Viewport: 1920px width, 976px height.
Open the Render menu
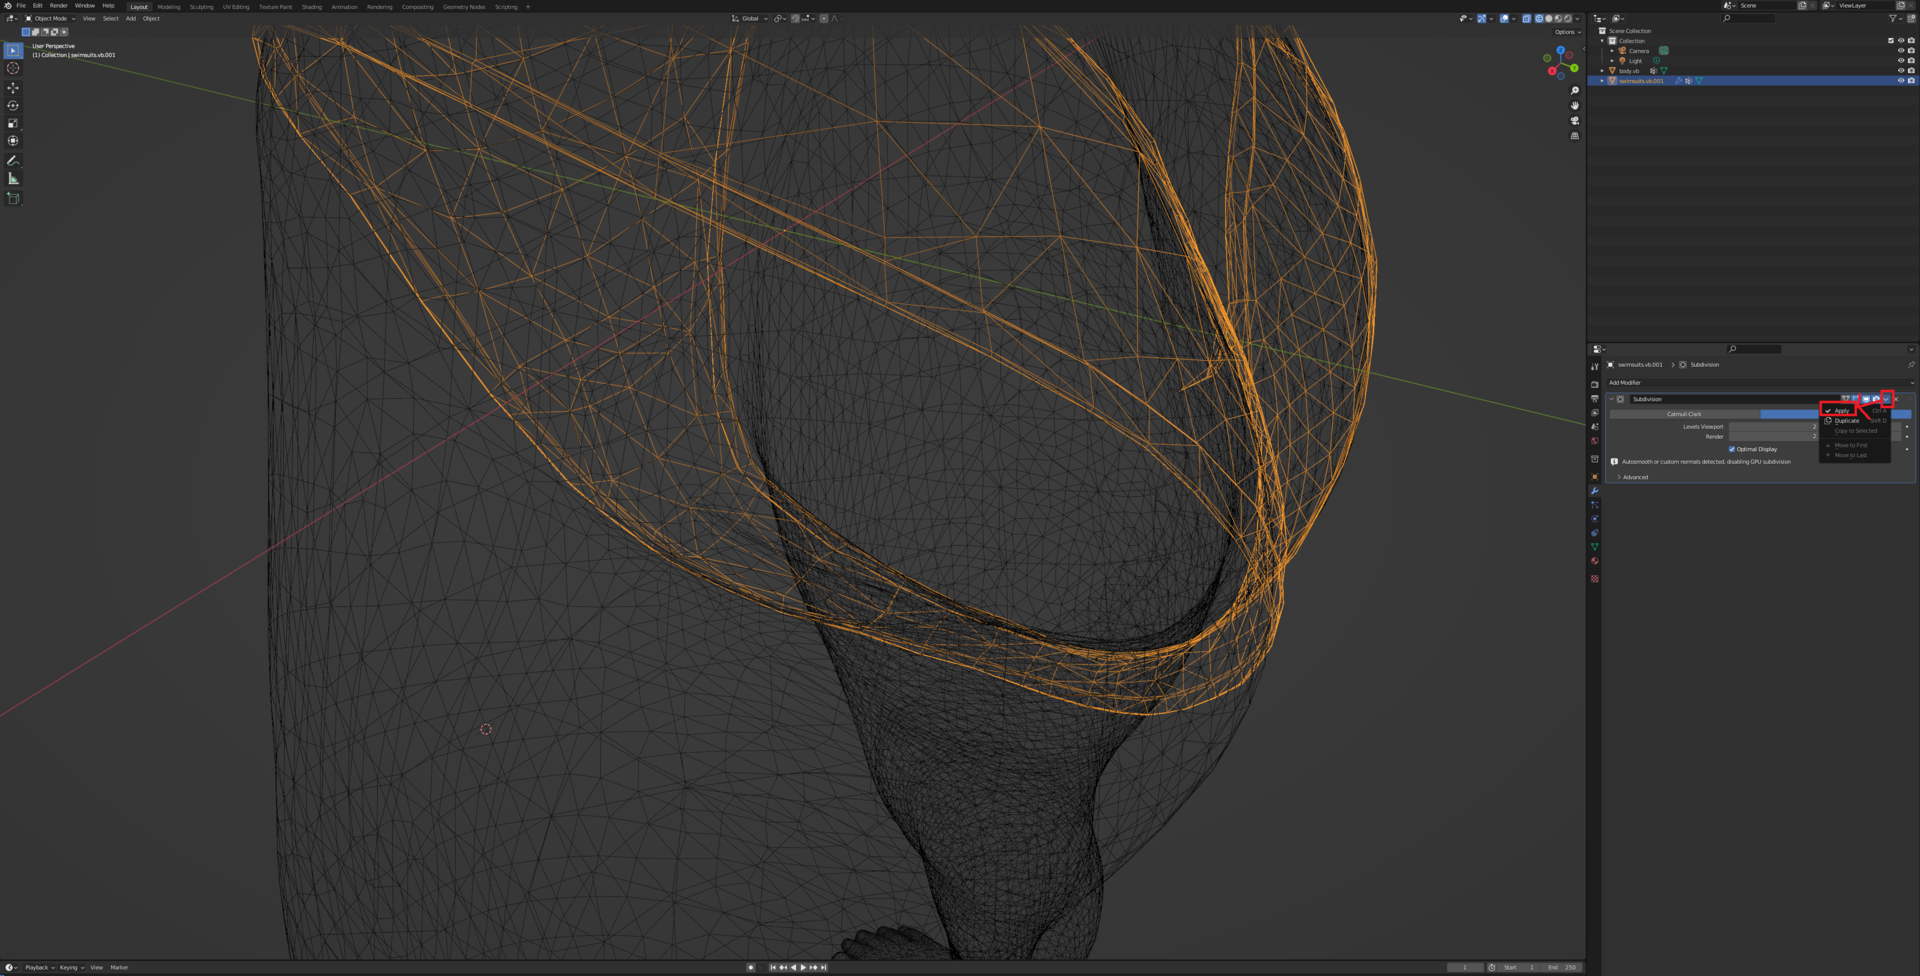pyautogui.click(x=59, y=6)
